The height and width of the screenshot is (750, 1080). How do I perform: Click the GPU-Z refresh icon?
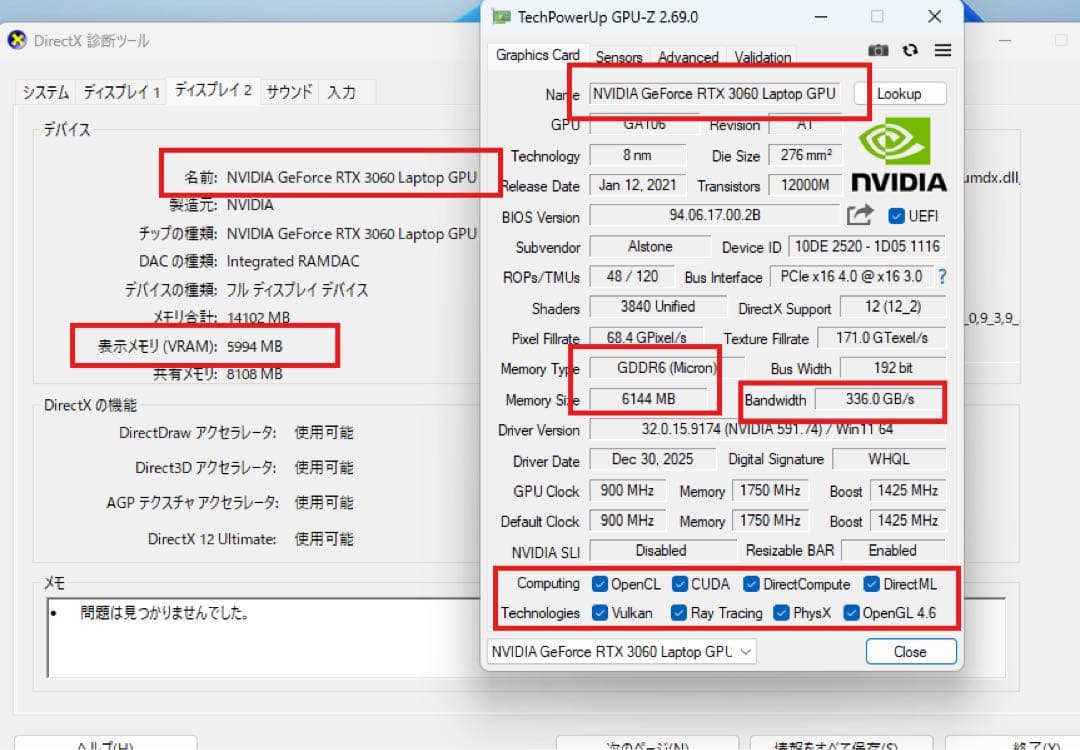tap(911, 50)
